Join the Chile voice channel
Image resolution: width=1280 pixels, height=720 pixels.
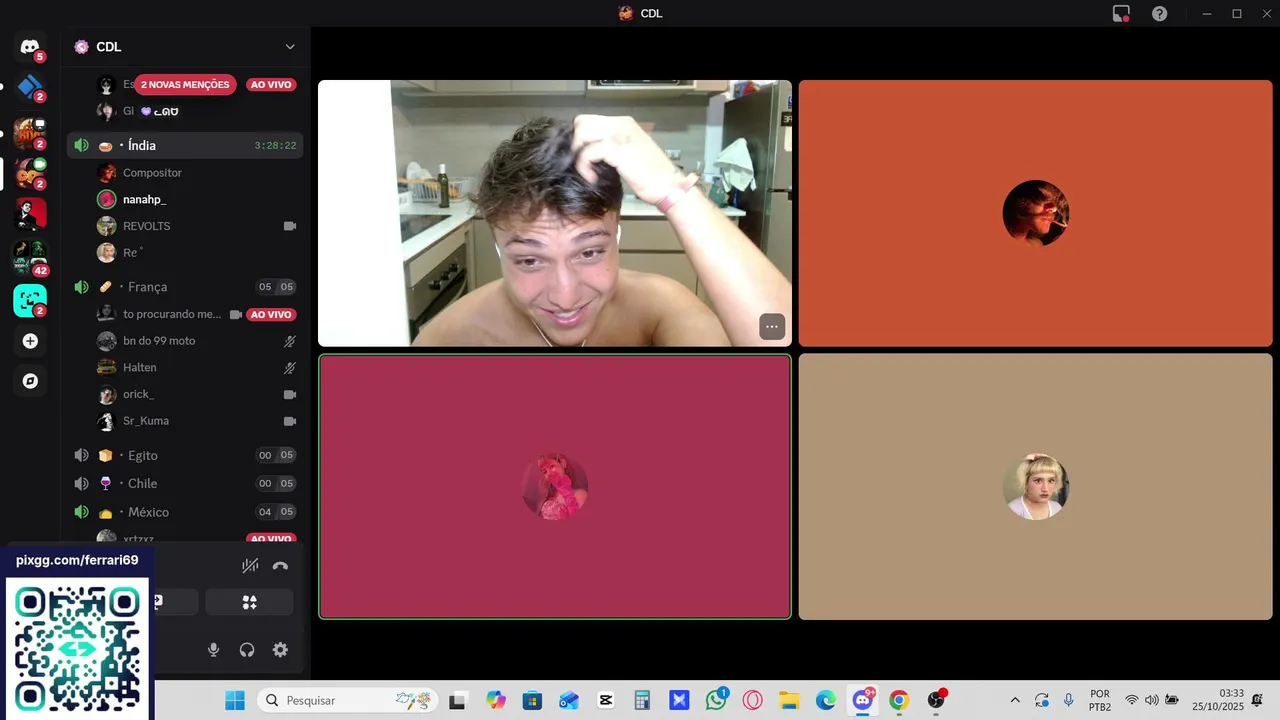point(185,483)
